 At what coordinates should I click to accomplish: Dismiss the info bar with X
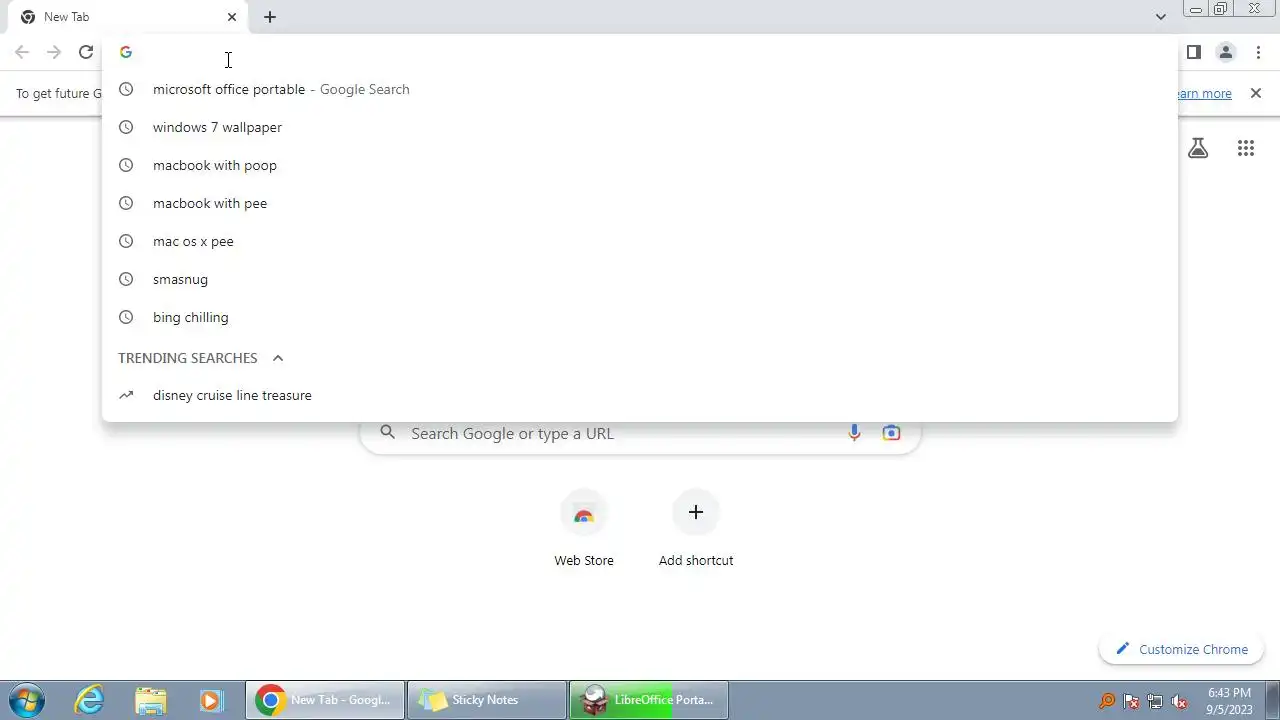[x=1256, y=93]
